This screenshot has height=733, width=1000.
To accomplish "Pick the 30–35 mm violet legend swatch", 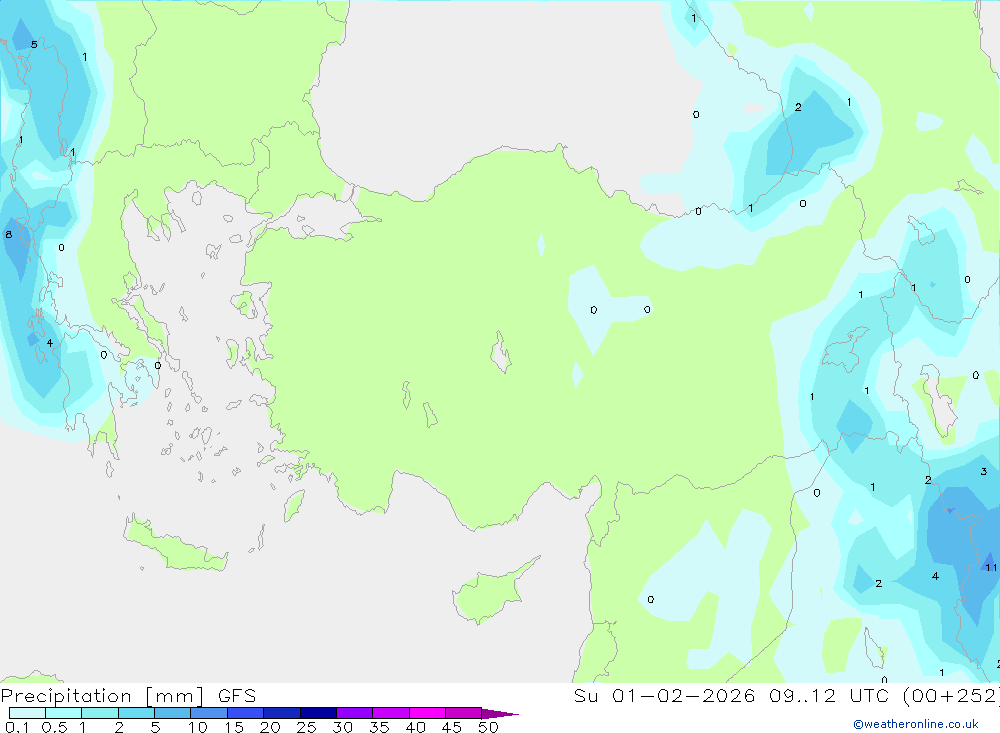I will pyautogui.click(x=355, y=713).
